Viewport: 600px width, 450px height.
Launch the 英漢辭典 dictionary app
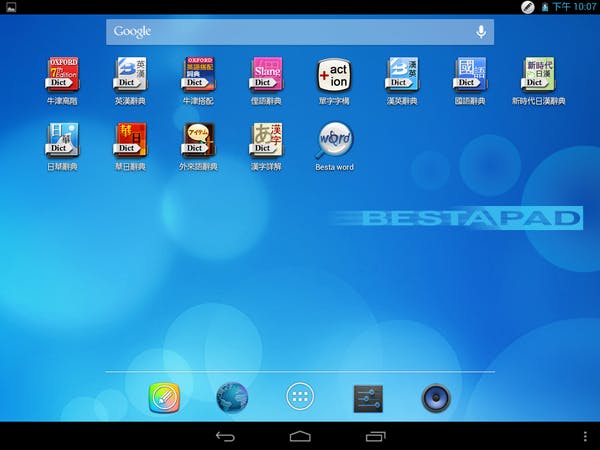(x=130, y=74)
